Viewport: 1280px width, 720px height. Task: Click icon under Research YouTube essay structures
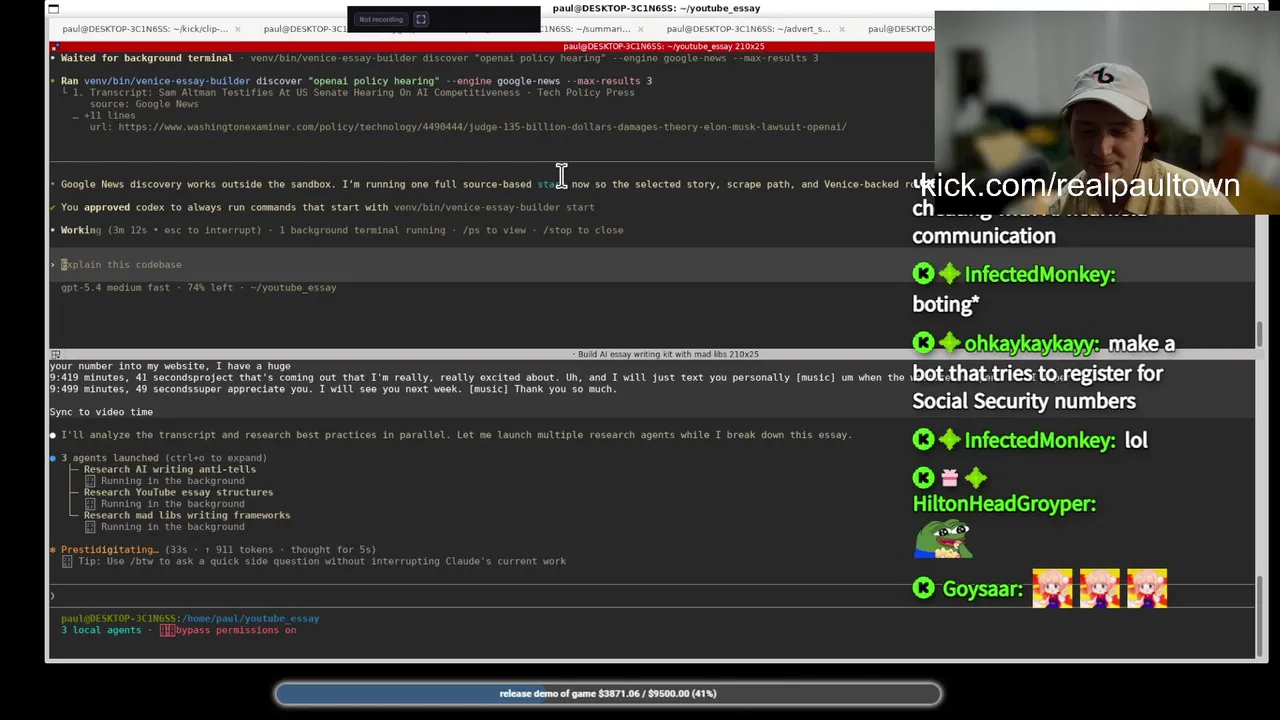(x=90, y=504)
